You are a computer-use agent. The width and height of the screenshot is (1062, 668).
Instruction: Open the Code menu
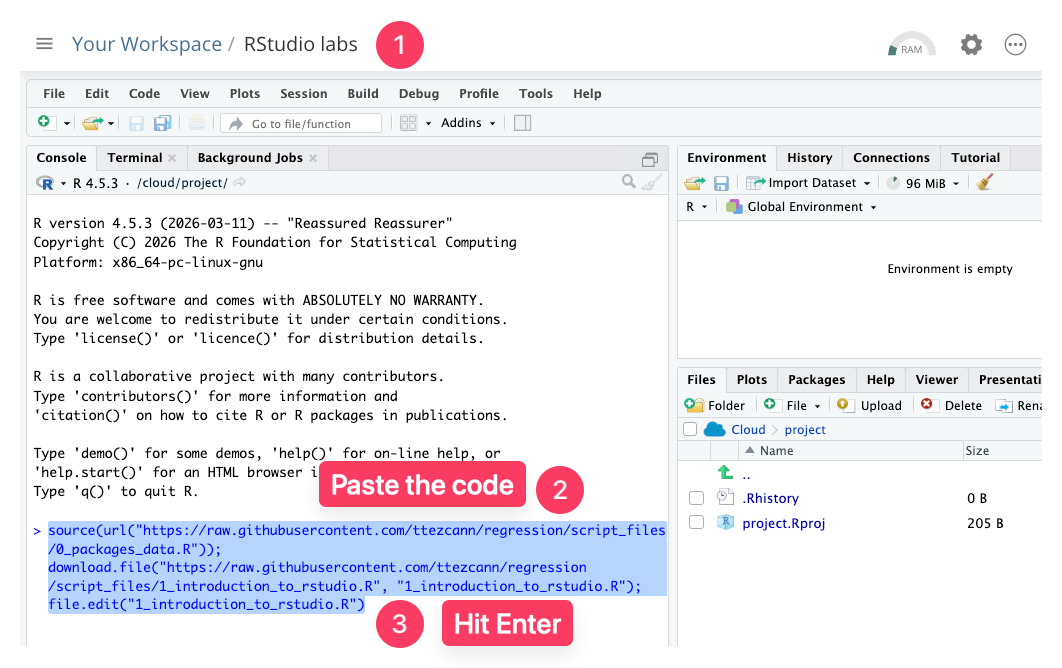144,93
